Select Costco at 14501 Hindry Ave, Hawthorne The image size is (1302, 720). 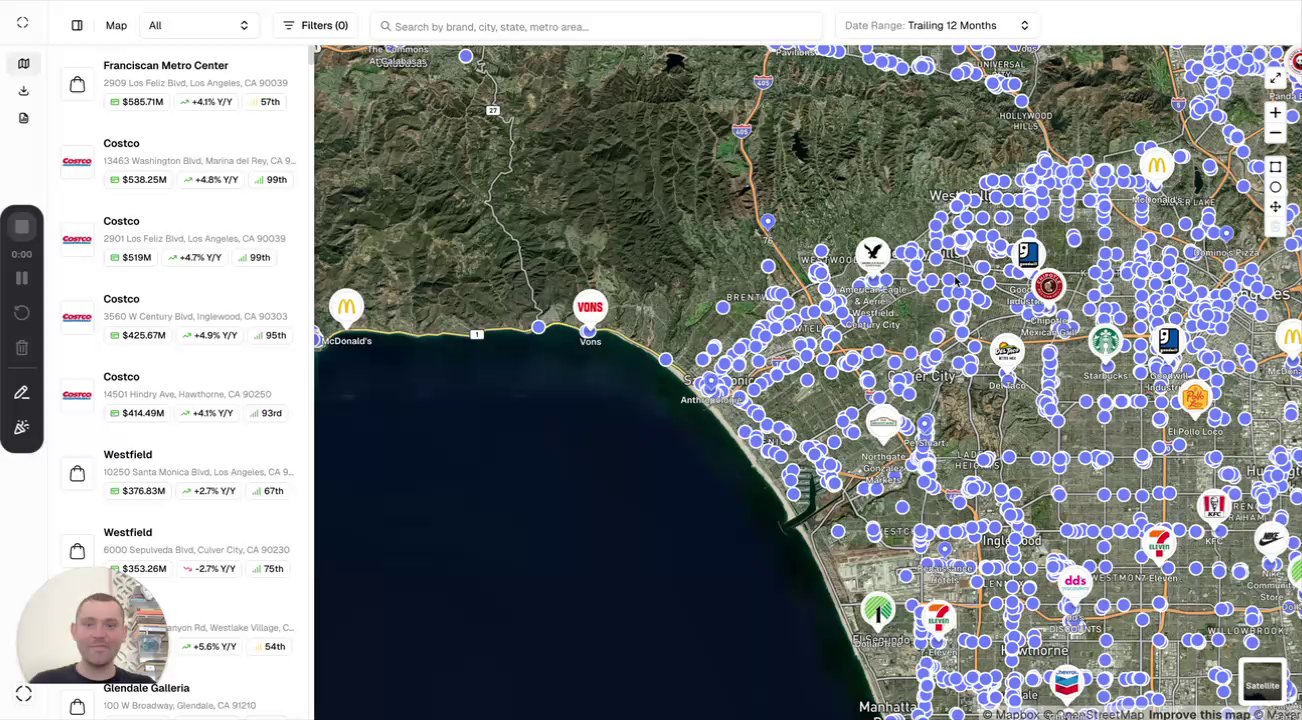tap(180, 395)
